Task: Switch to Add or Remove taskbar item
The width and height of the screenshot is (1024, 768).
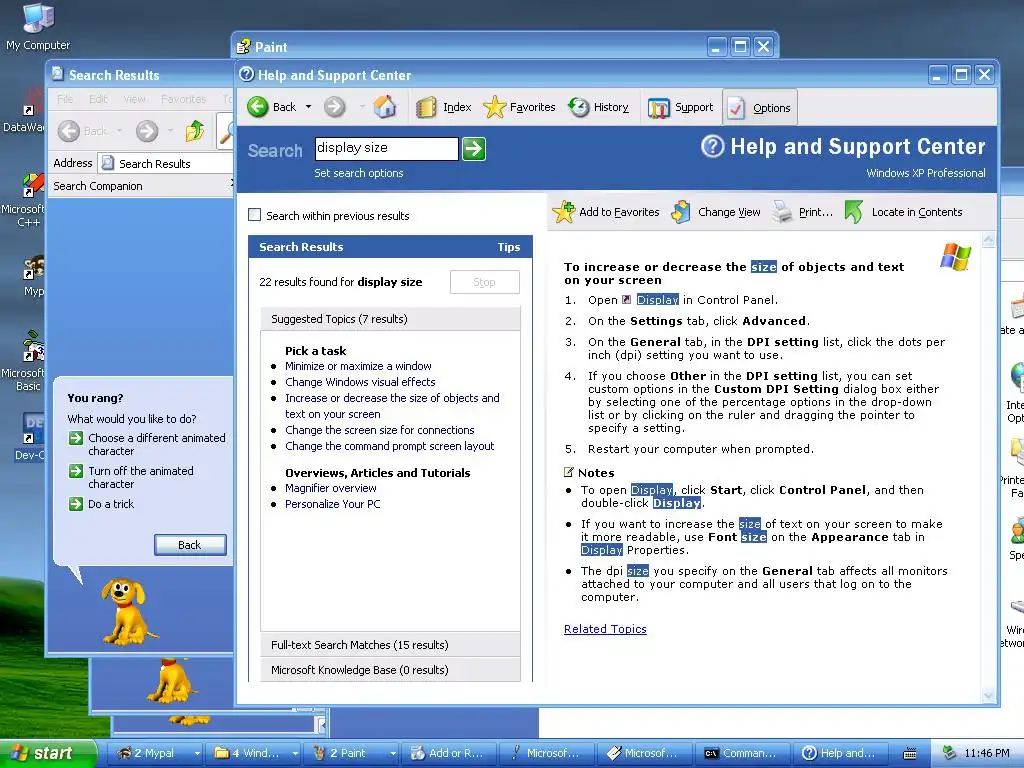Action: 448,754
